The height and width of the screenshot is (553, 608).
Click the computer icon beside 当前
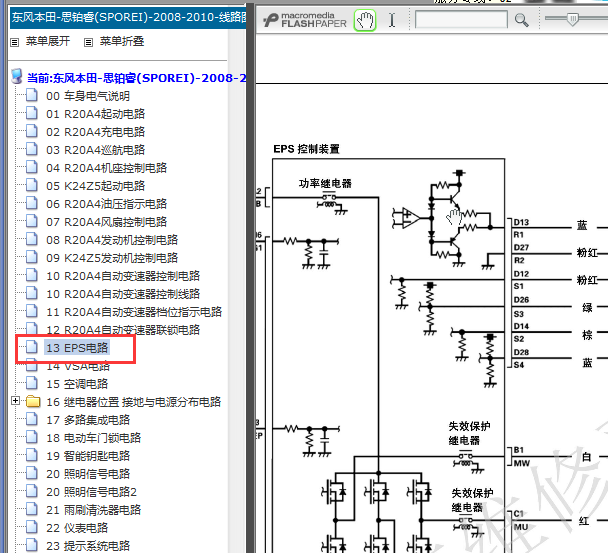[x=16, y=76]
